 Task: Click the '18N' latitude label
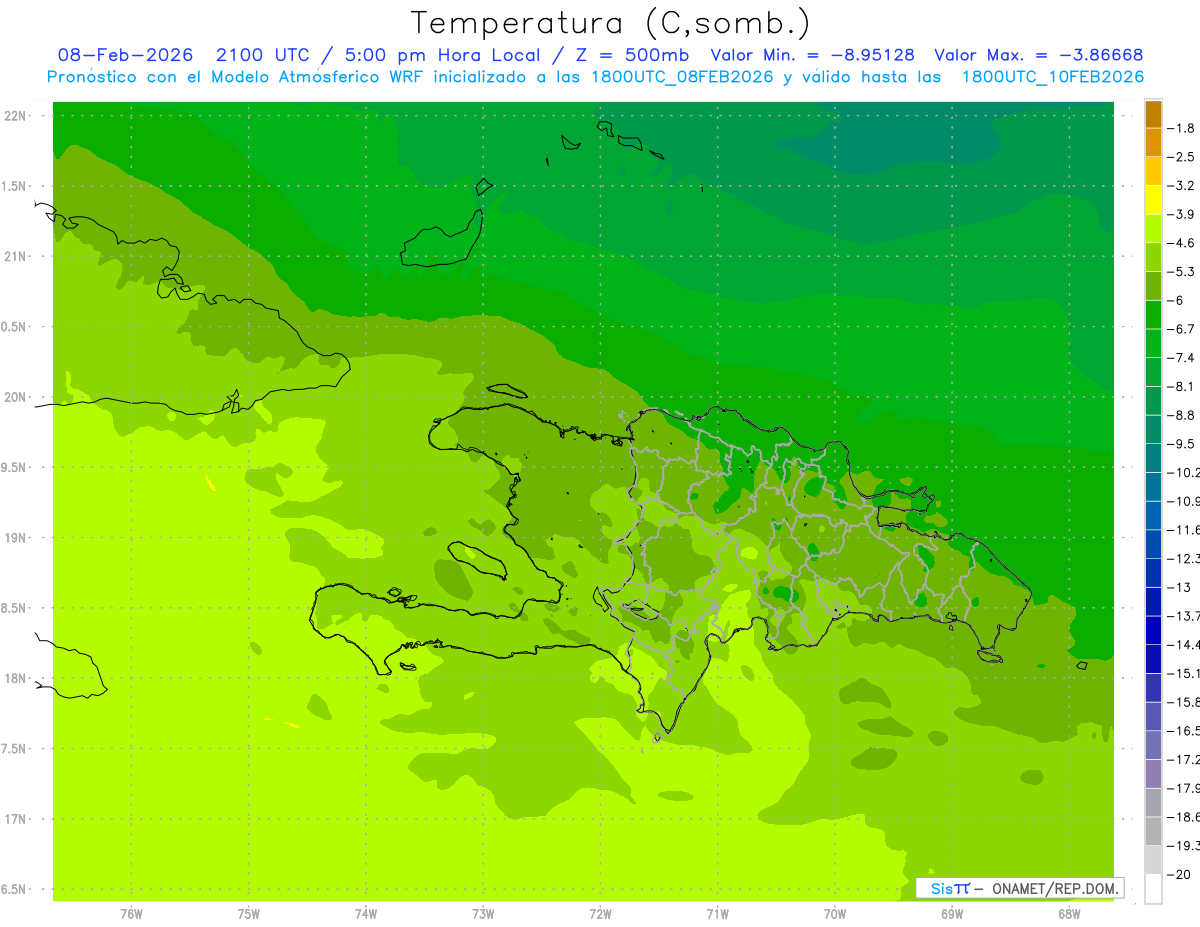16,678
